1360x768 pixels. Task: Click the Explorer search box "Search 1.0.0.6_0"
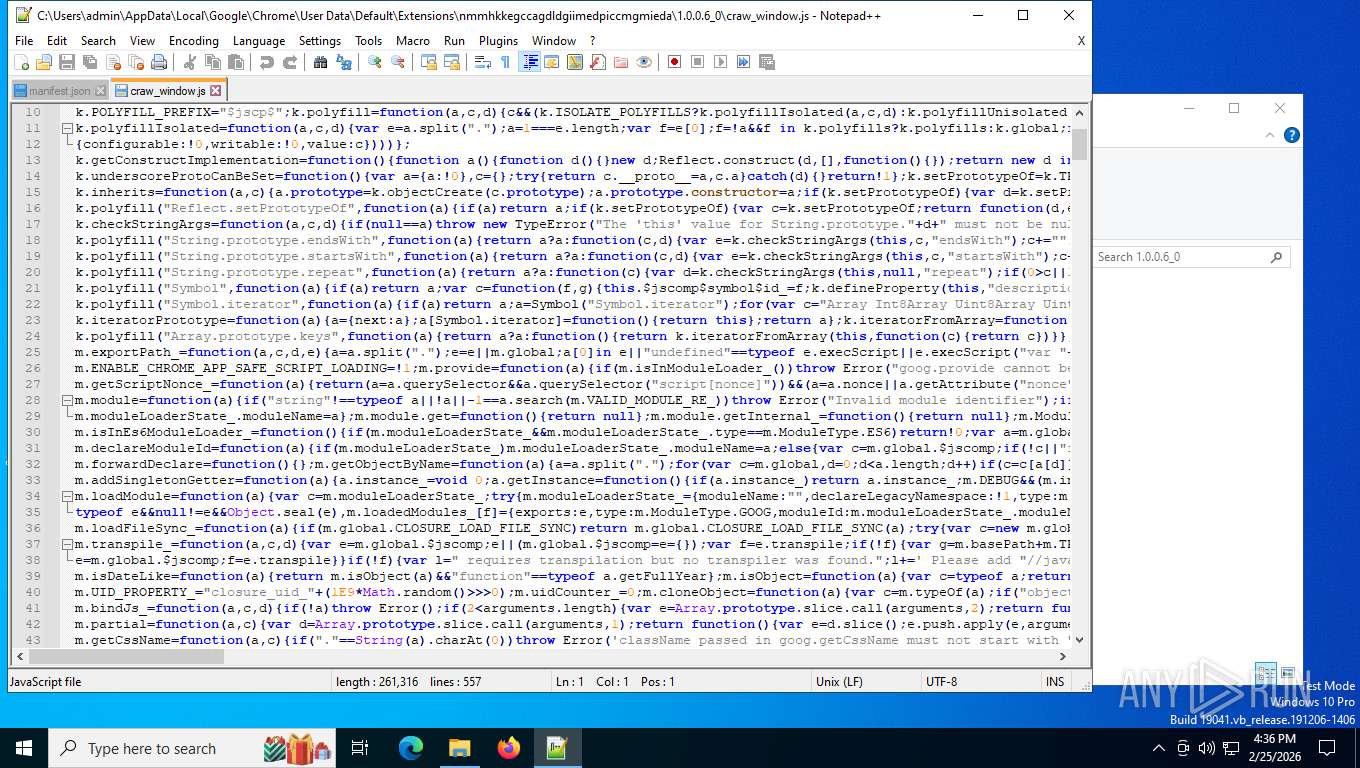tap(1190, 257)
